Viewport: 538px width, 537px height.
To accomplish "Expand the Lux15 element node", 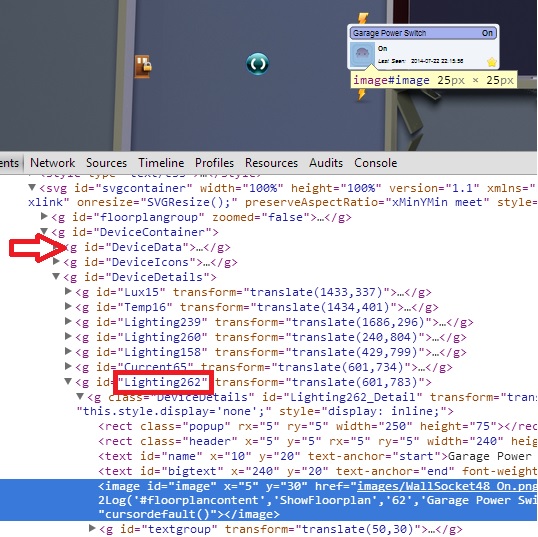I will [68, 291].
